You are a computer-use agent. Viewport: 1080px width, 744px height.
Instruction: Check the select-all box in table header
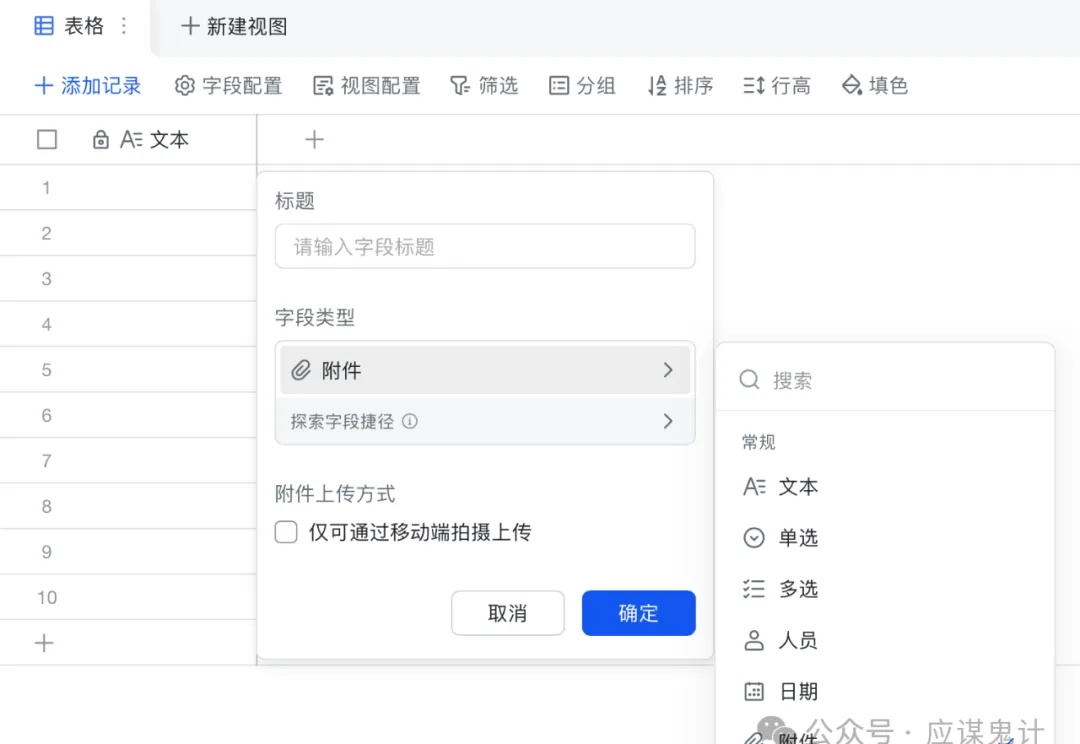46,139
